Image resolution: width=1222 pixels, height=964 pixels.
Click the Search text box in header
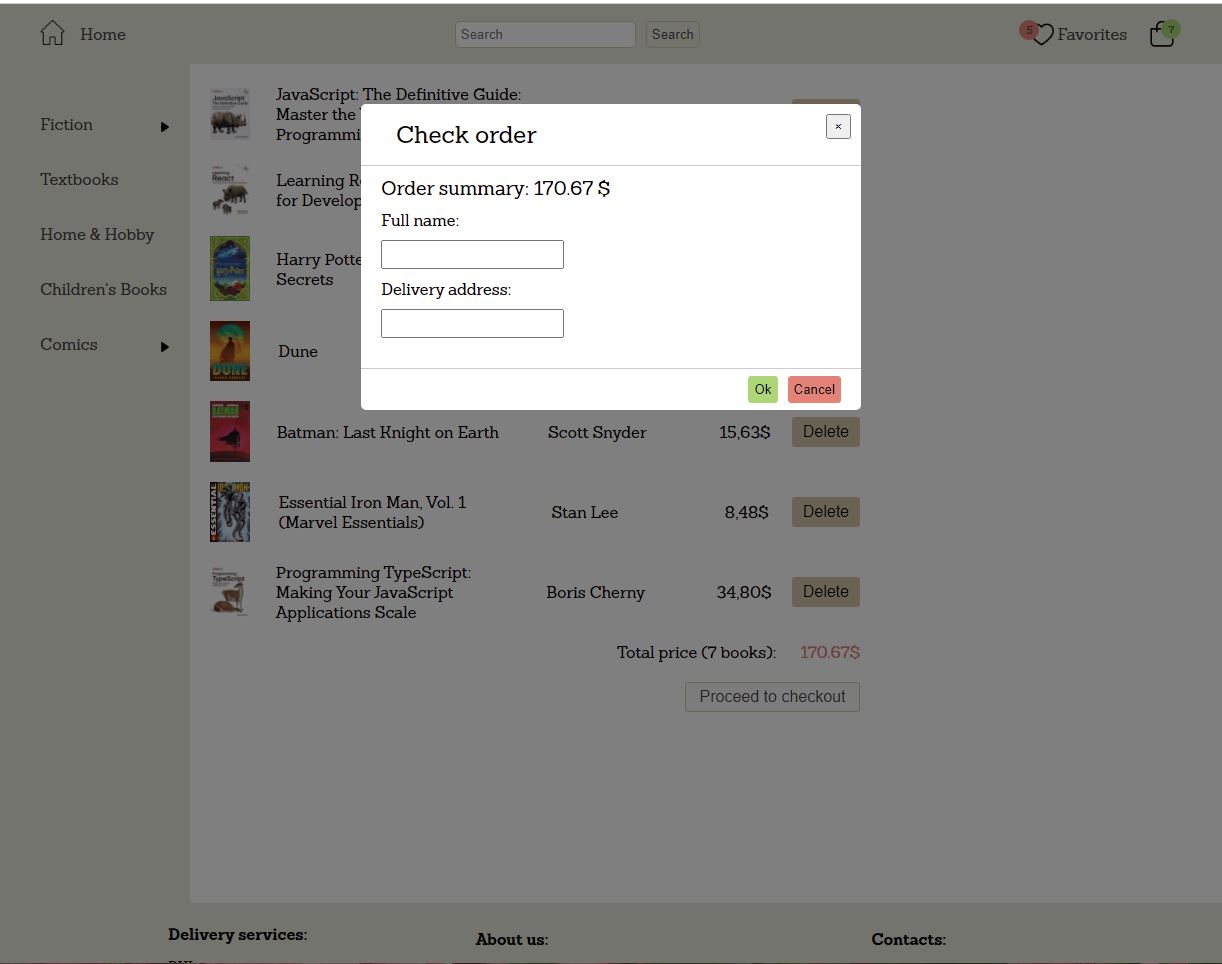coord(545,34)
